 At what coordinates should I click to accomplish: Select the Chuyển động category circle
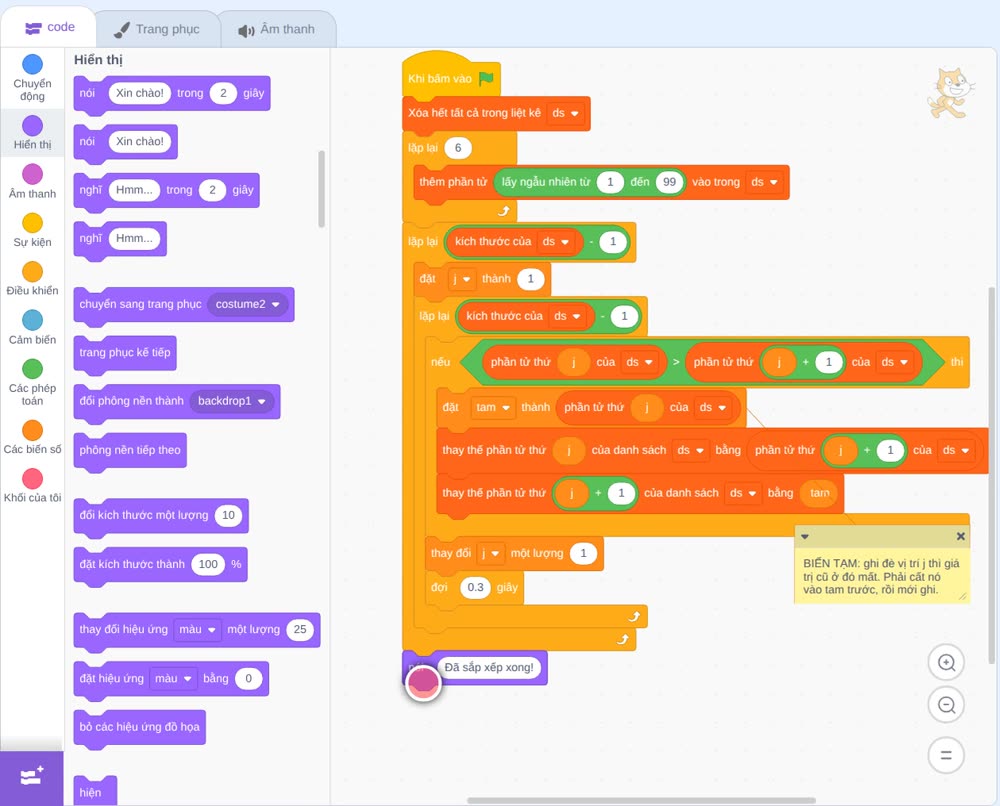(x=33, y=64)
